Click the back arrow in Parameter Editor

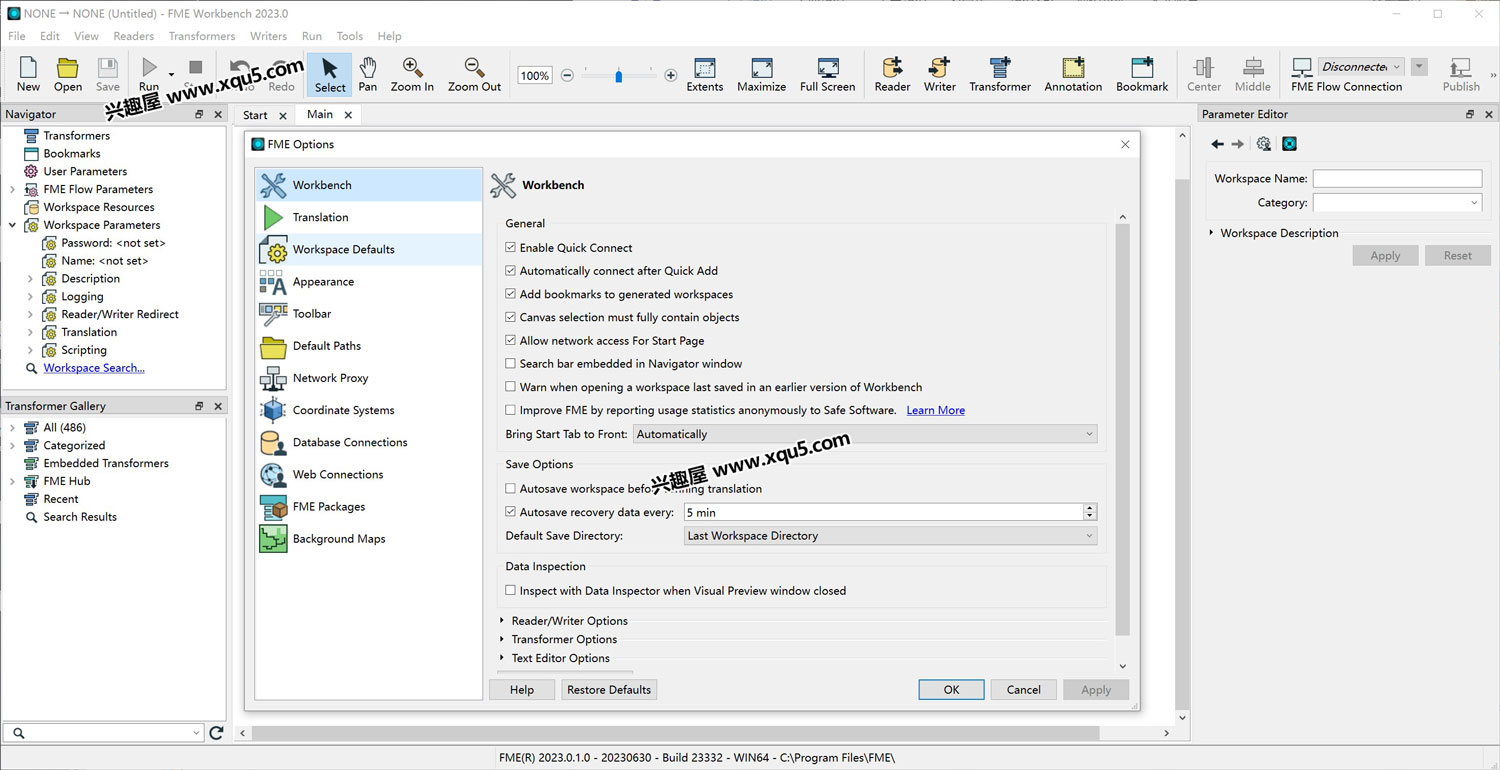click(1217, 144)
